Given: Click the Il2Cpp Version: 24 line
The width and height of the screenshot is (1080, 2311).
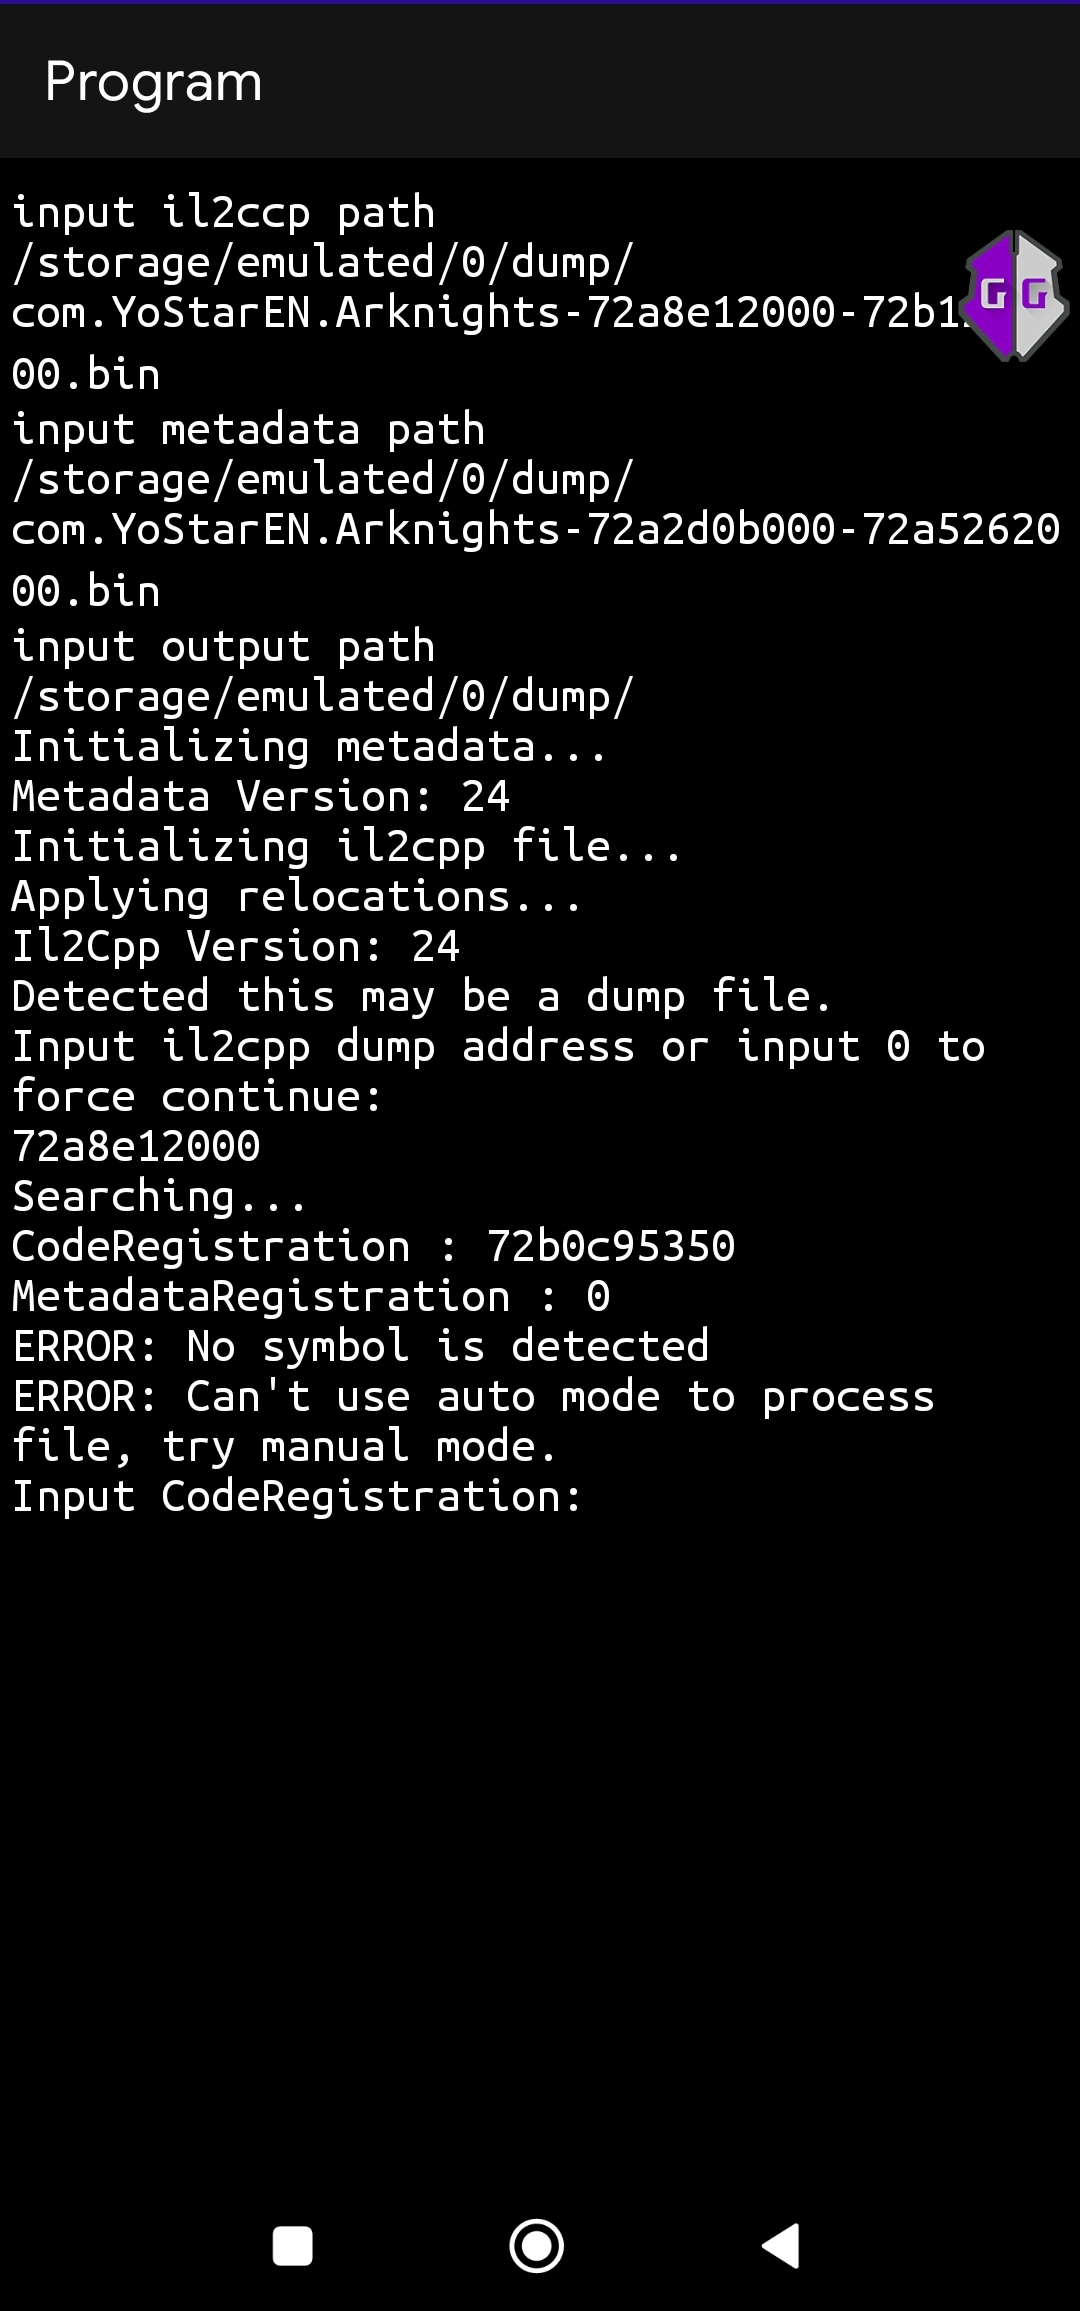Looking at the screenshot, I should pyautogui.click(x=235, y=945).
